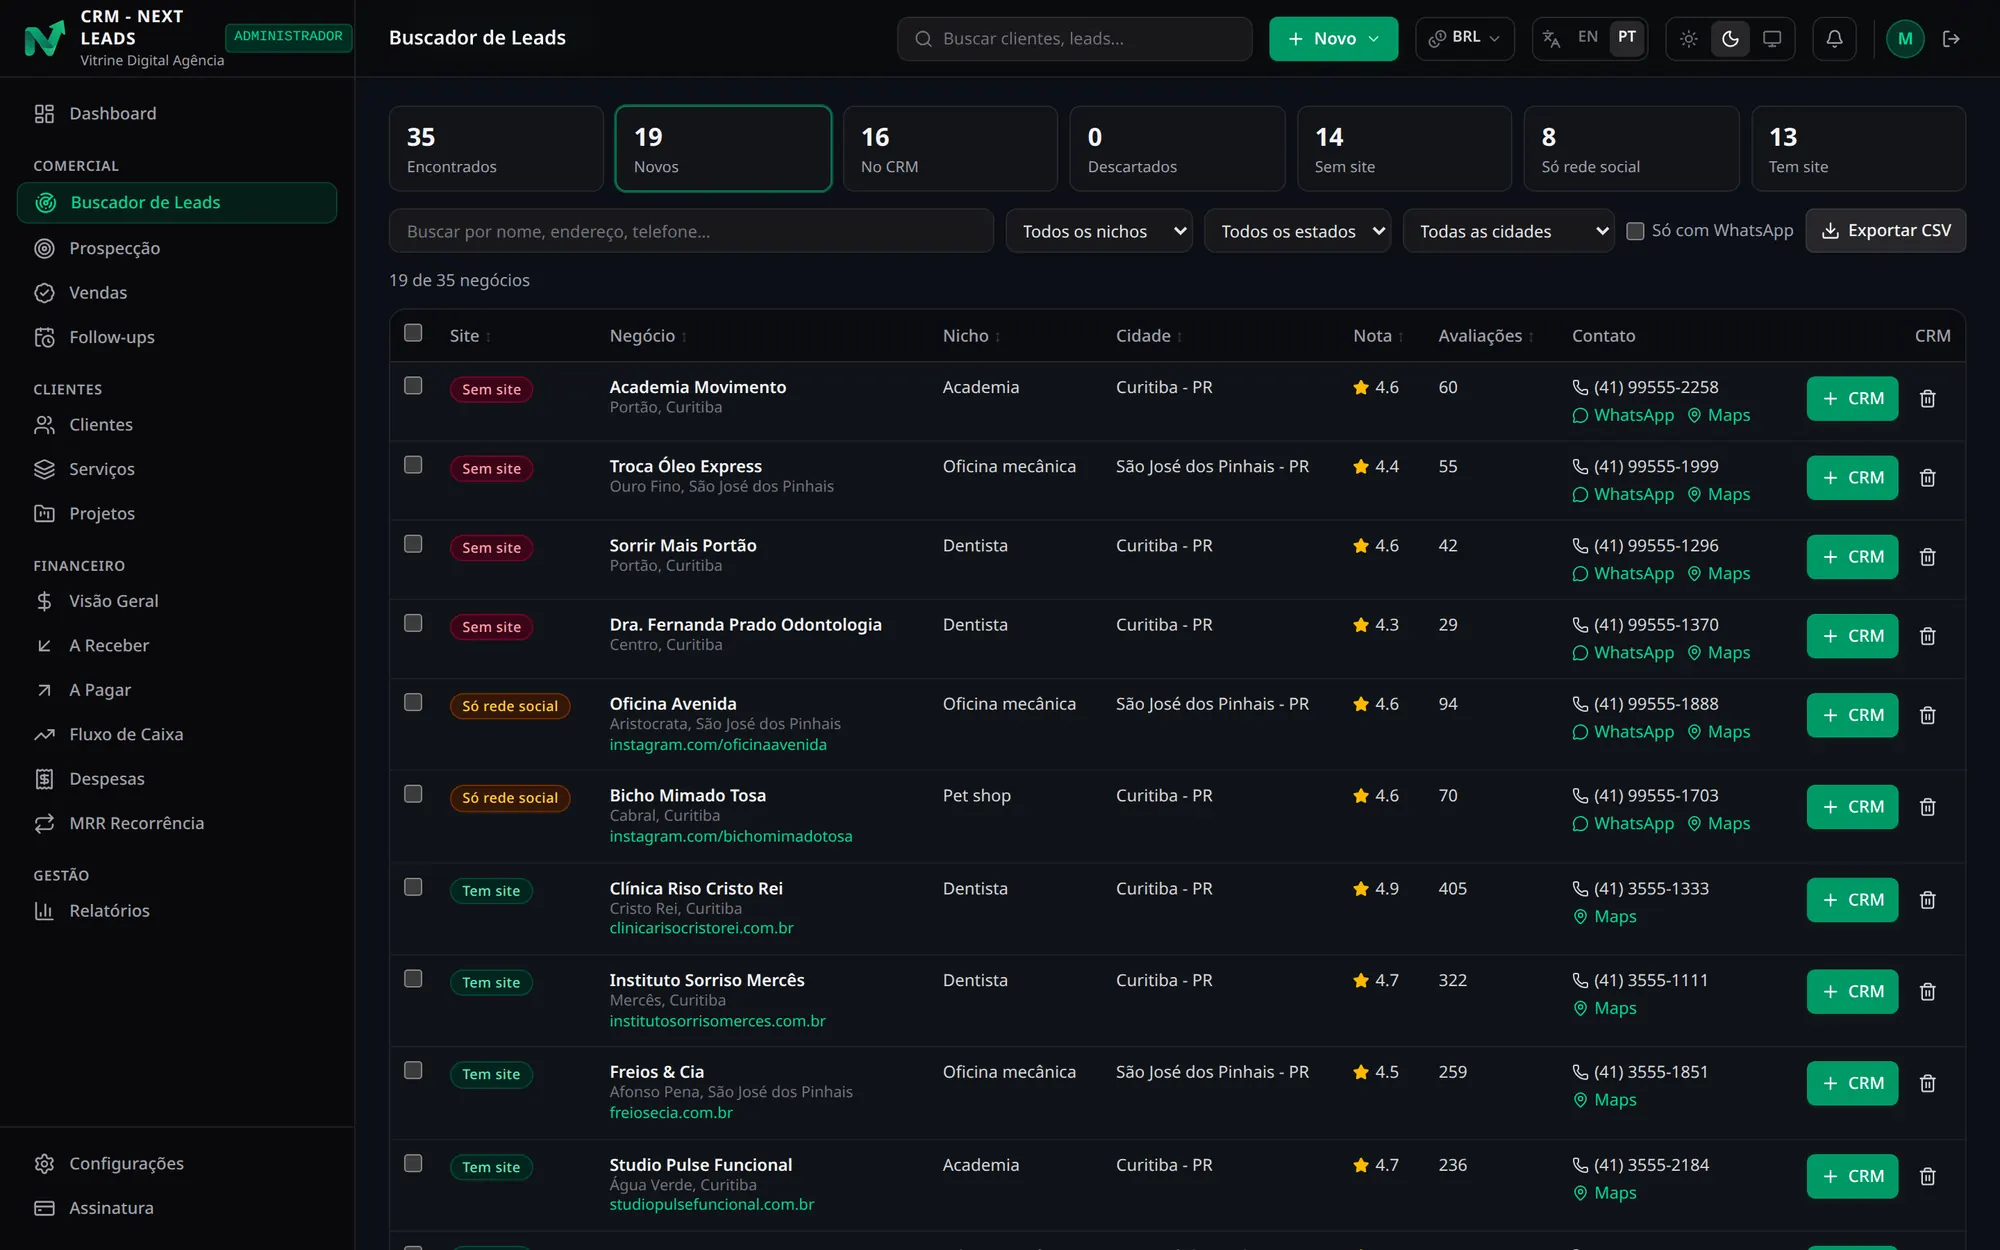Viewport: 2000px width, 1250px height.
Task: Check the Academia Movimento row checkbox
Action: pyautogui.click(x=413, y=386)
